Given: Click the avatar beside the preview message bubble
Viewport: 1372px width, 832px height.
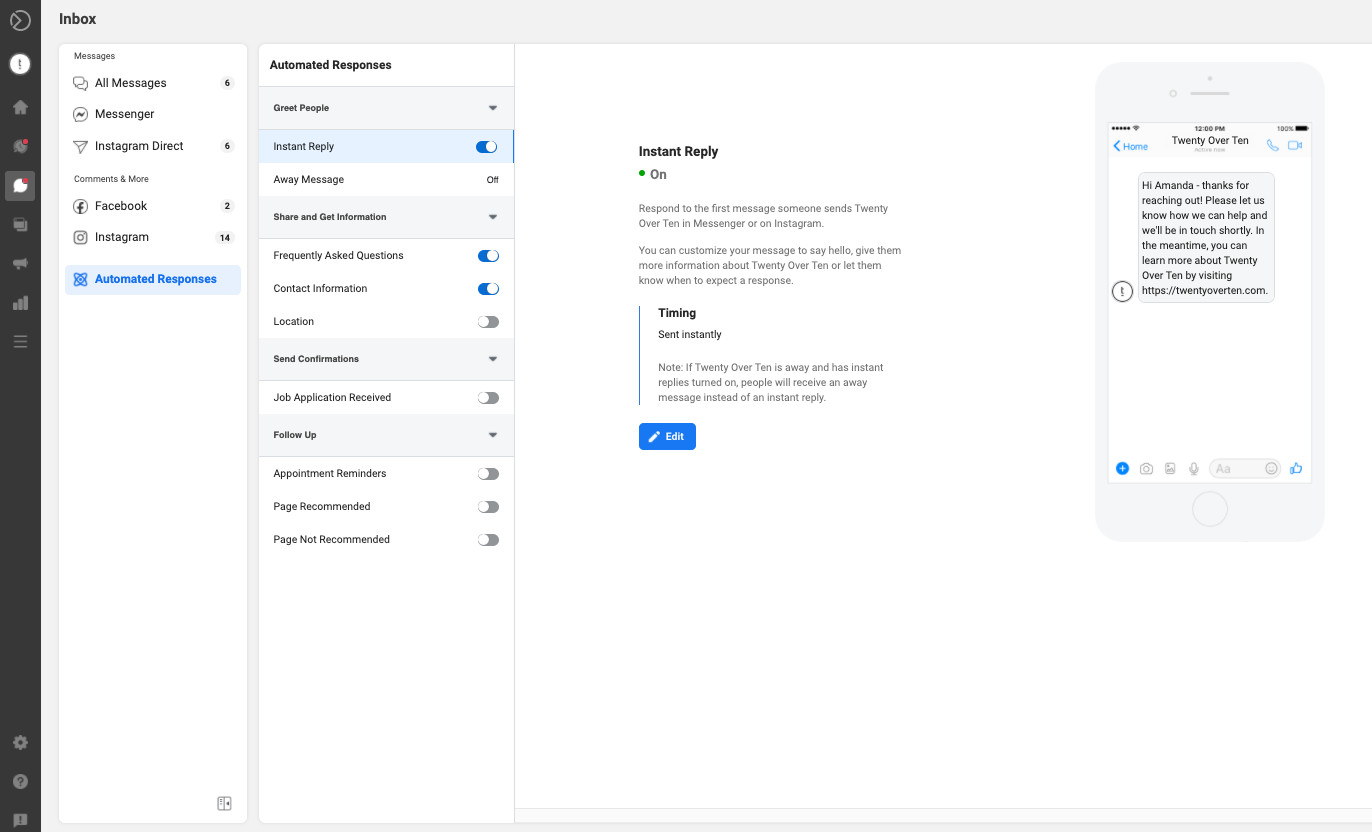Looking at the screenshot, I should click(1123, 291).
